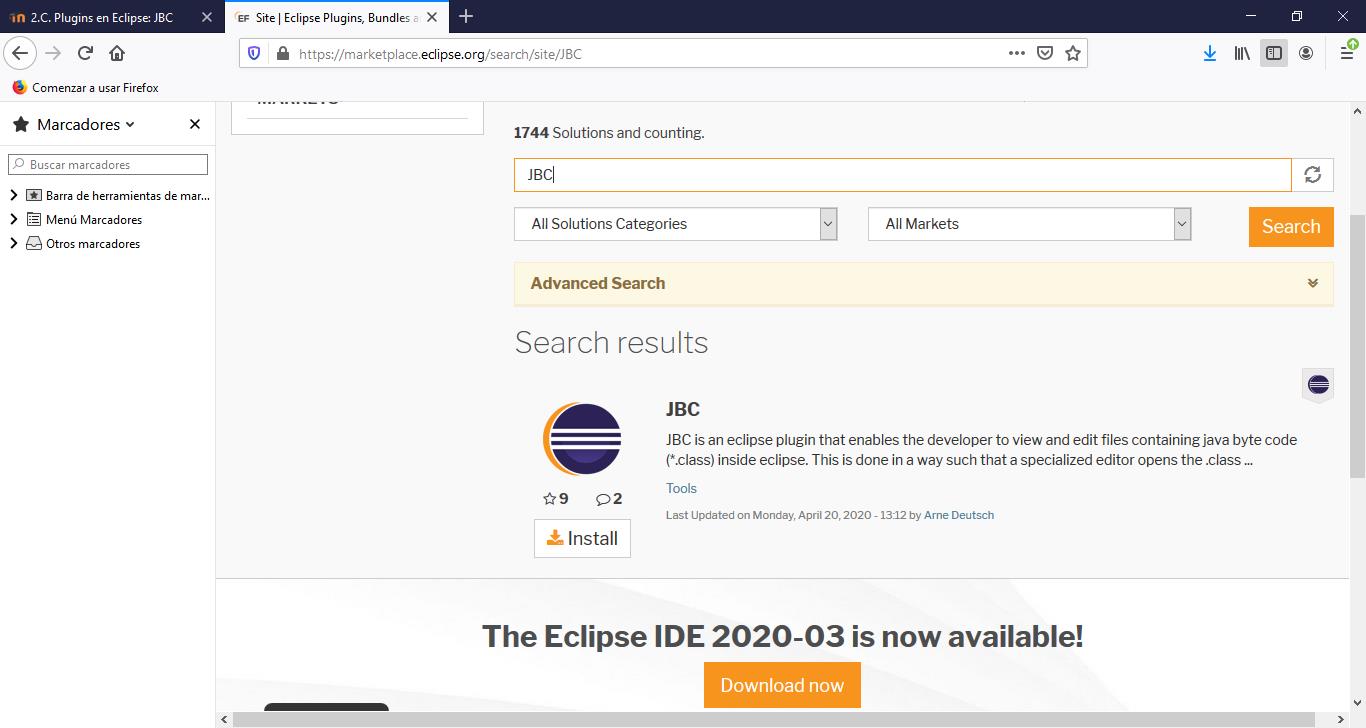
Task: Close the Plugins en Eclipse tab
Action: click(x=207, y=17)
